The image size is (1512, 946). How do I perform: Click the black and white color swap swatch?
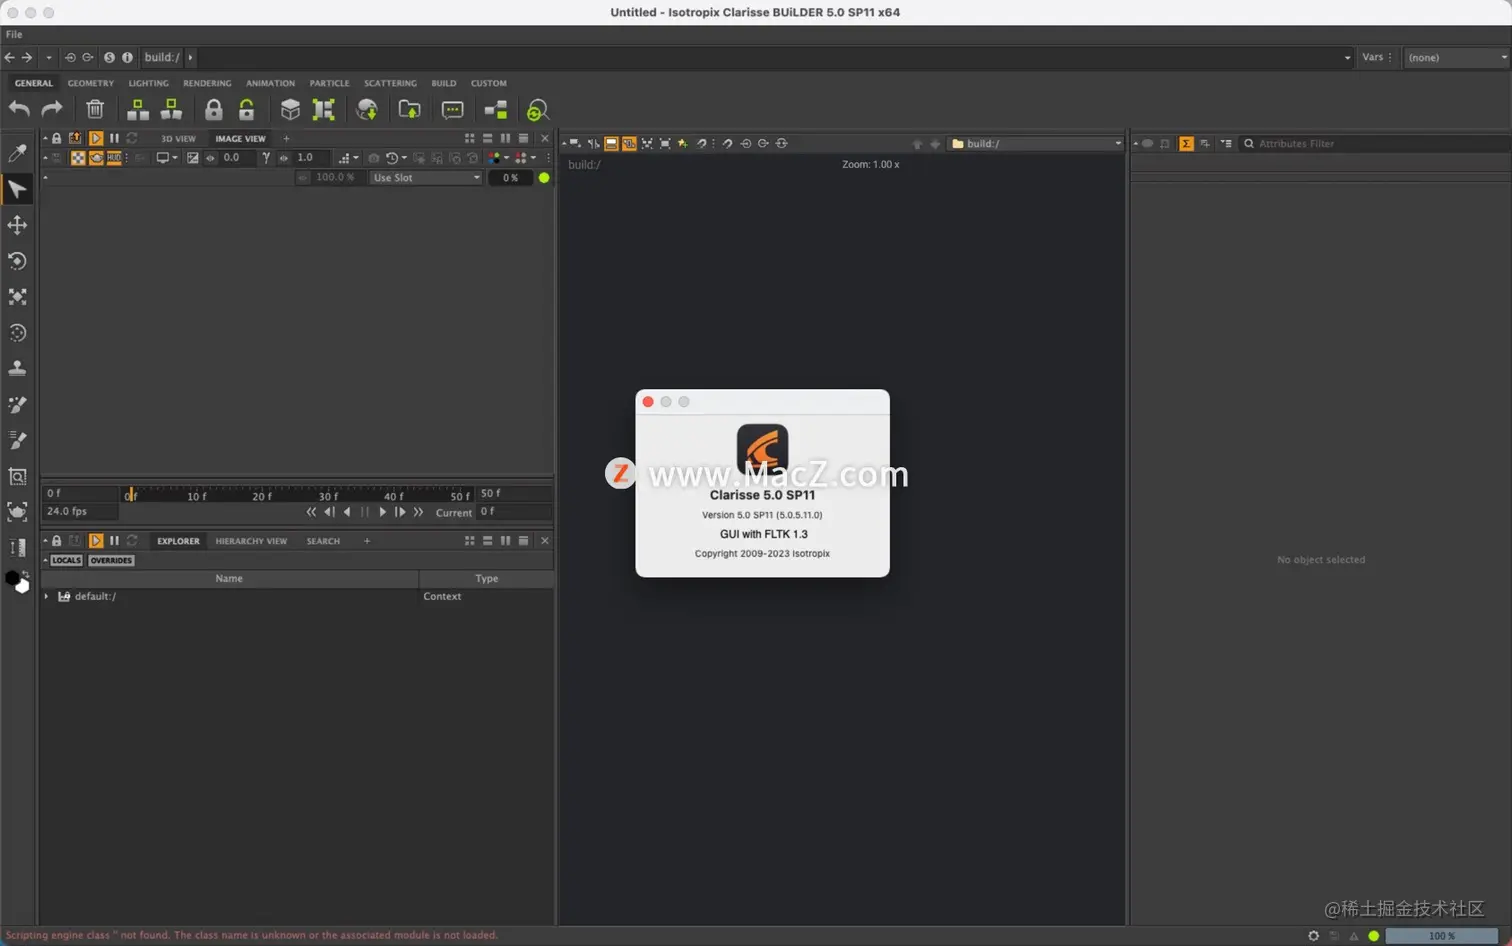tap(17, 581)
